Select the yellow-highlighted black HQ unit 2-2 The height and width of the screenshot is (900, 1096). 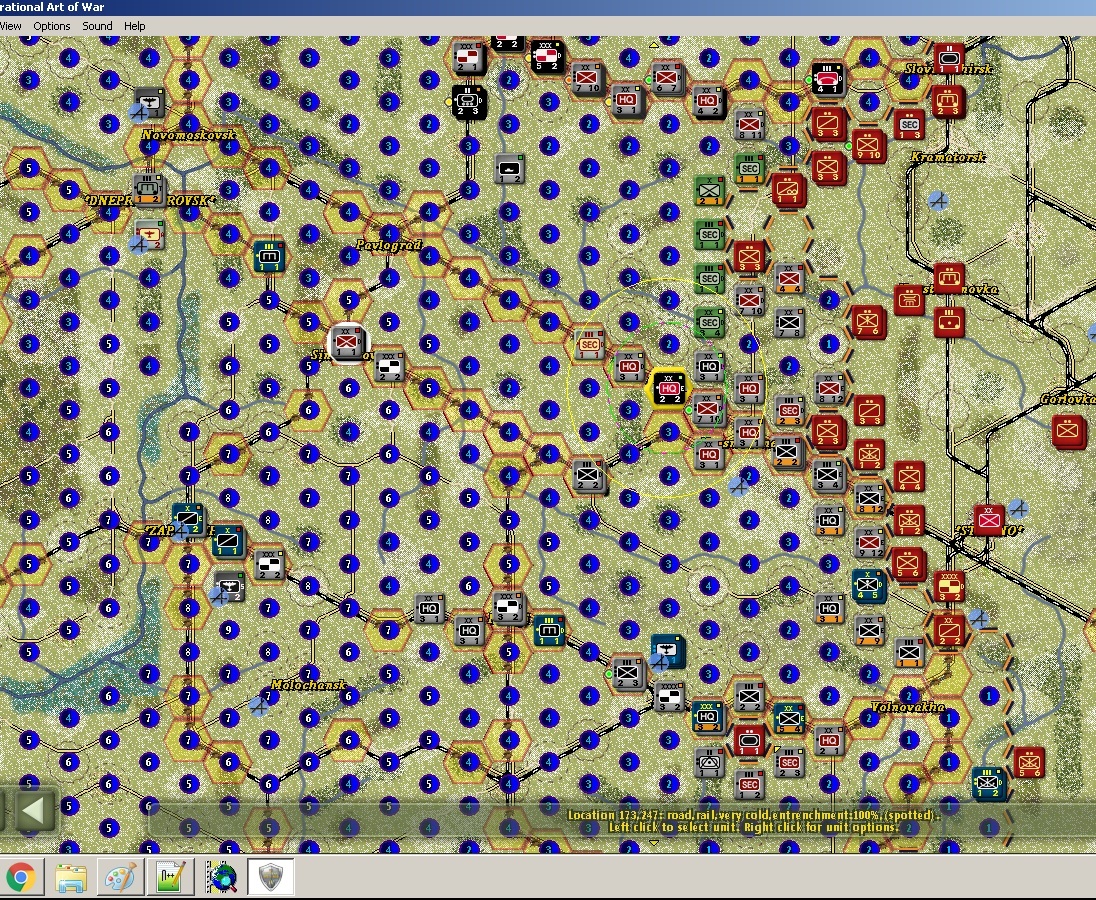(669, 389)
